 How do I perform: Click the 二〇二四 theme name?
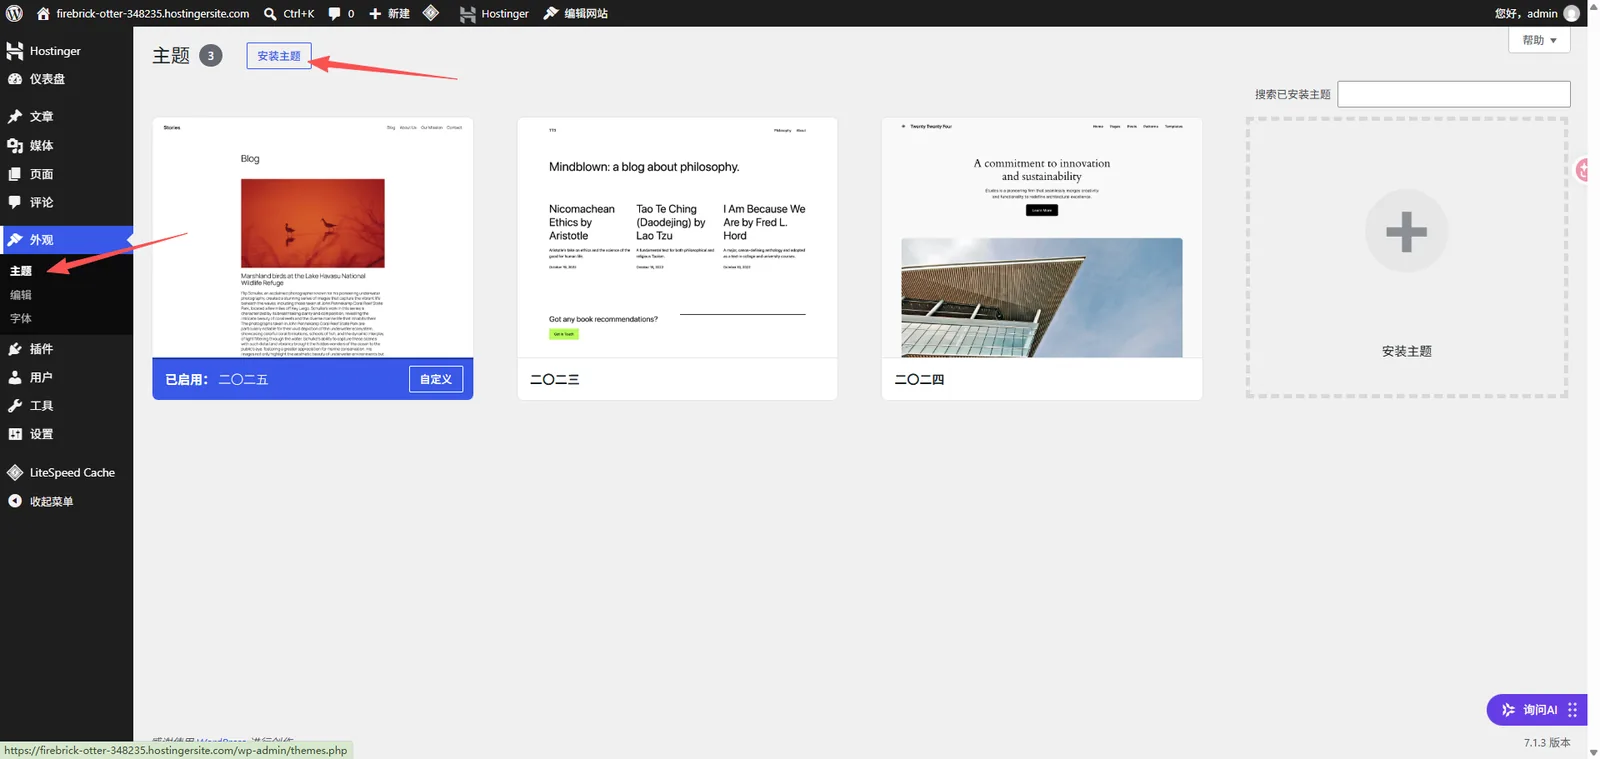[x=920, y=380]
